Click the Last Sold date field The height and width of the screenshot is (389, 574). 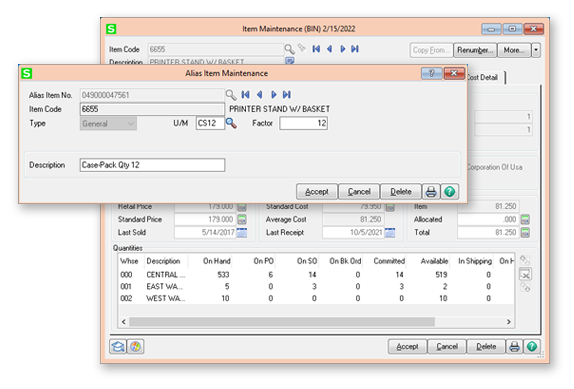point(206,232)
